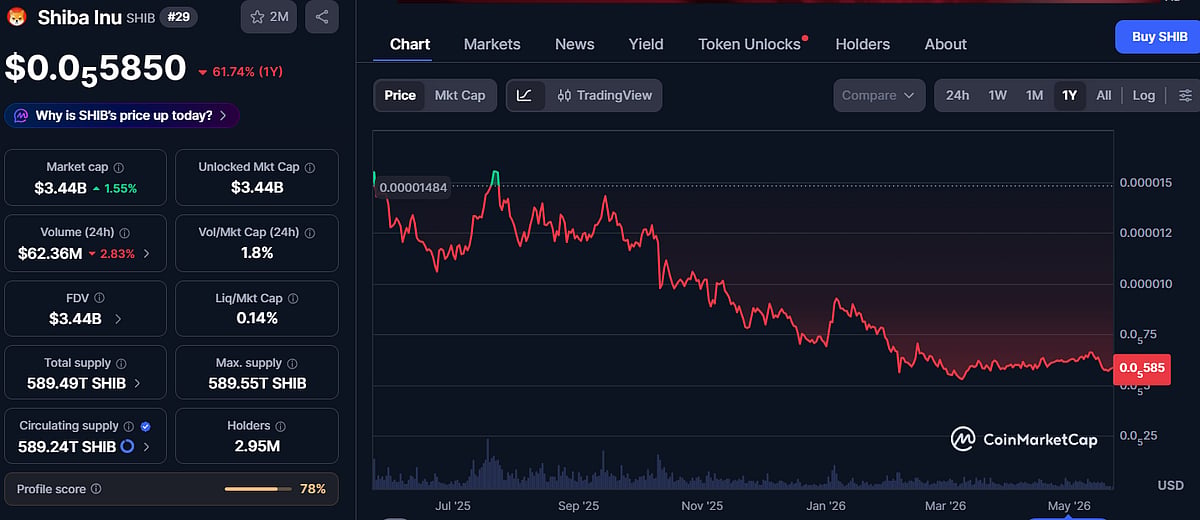Click Unlocked Mkt Cap info icon
The height and width of the screenshot is (520, 1200).
point(310,168)
